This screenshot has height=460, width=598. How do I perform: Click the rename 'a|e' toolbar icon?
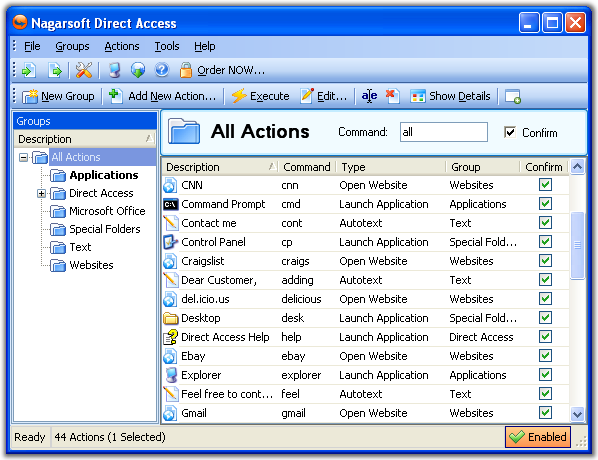tap(369, 96)
